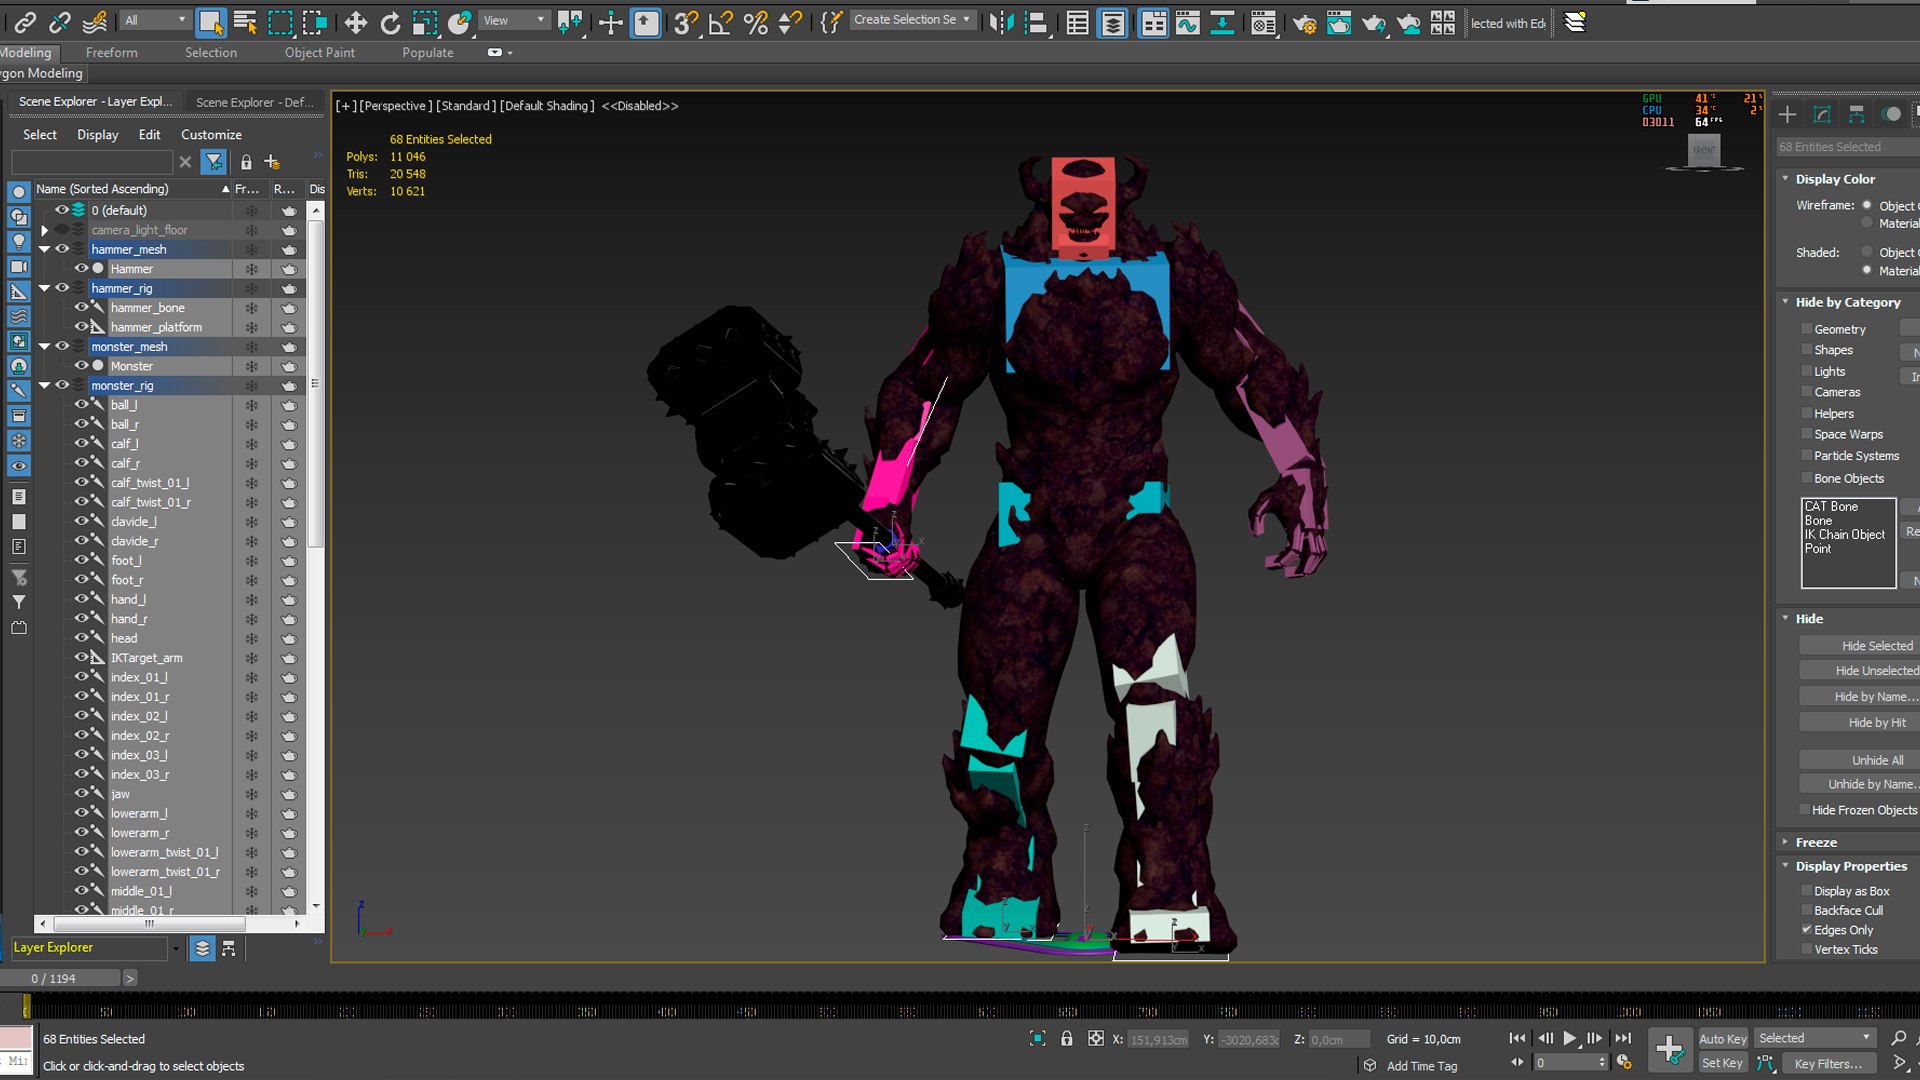Toggle visibility eye of head bone
Screen dimensions: 1920x1080
[x=81, y=637]
